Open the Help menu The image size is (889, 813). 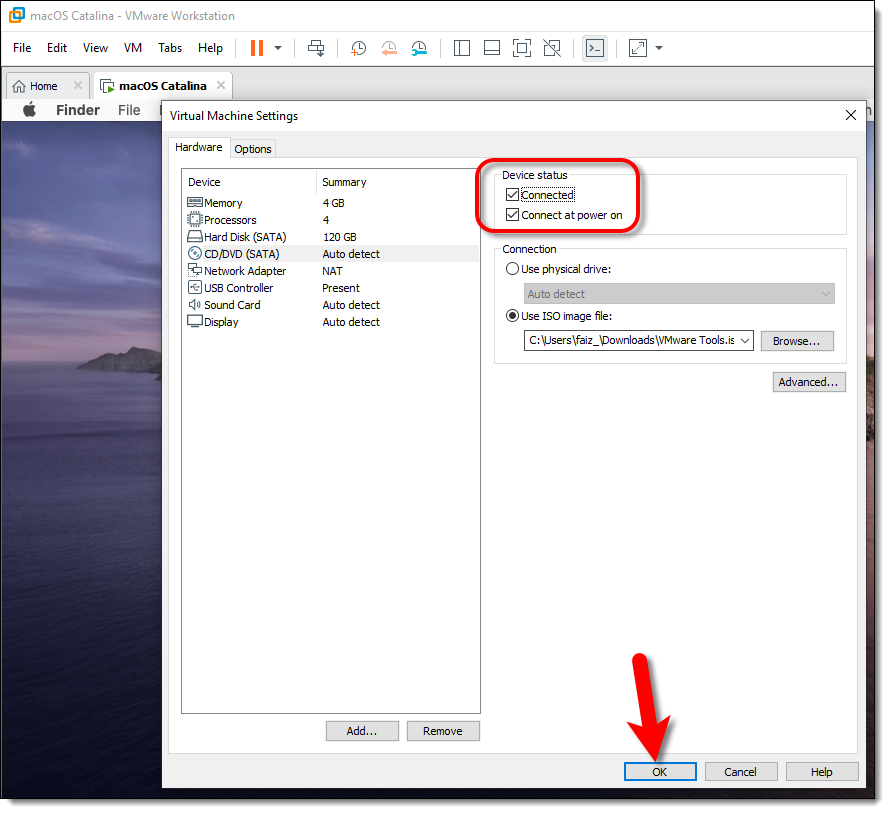click(x=210, y=48)
